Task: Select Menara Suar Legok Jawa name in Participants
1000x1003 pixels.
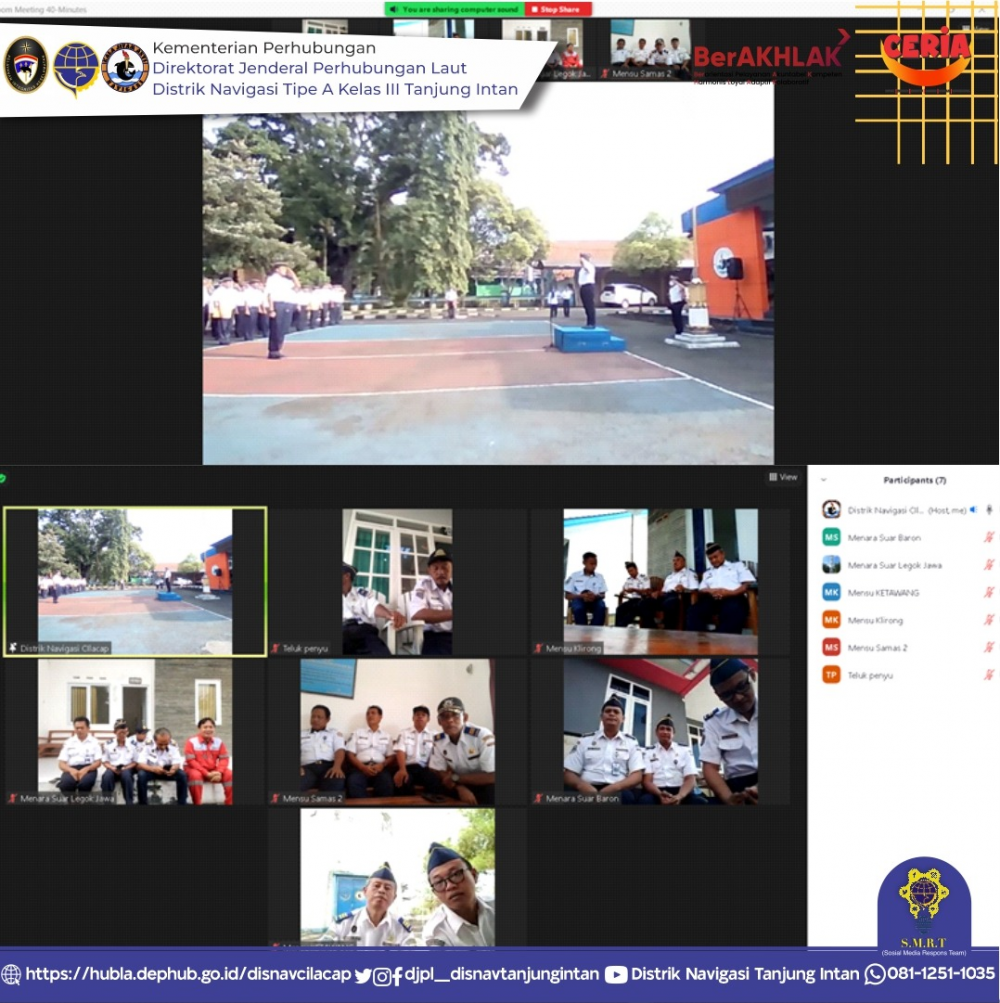Action: 894,565
